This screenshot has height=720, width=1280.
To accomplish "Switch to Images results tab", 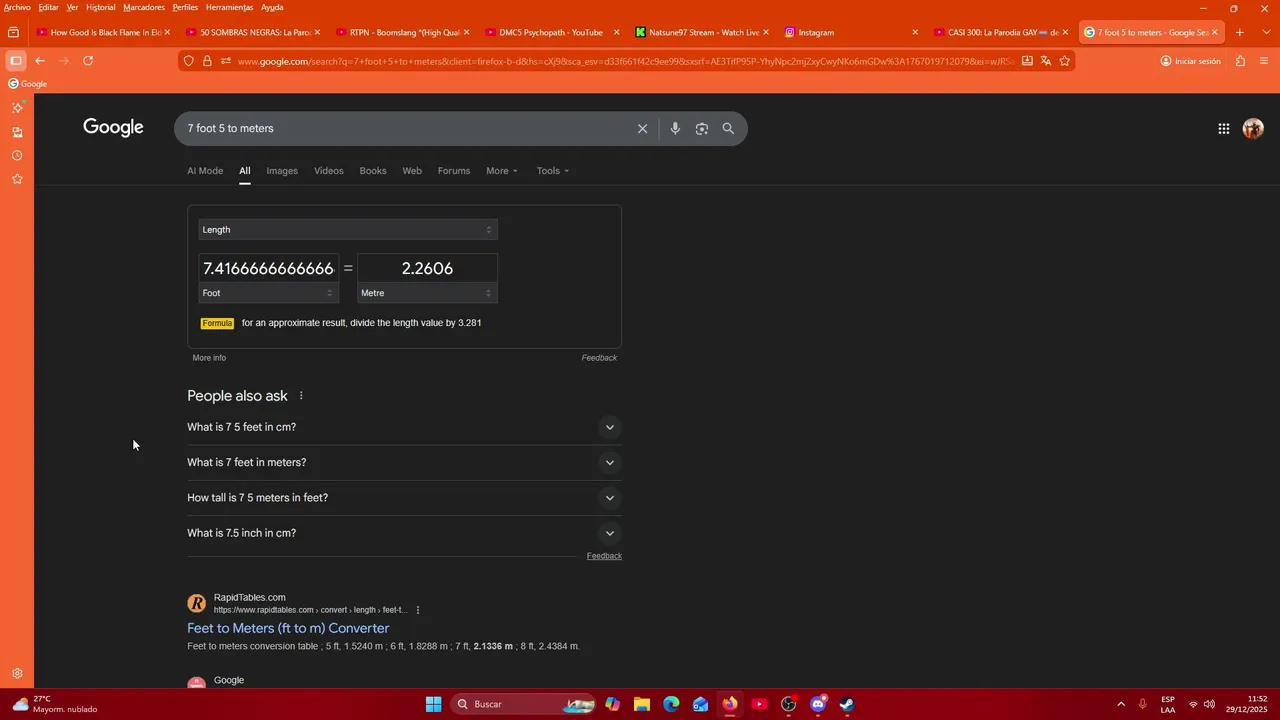I will 282,171.
